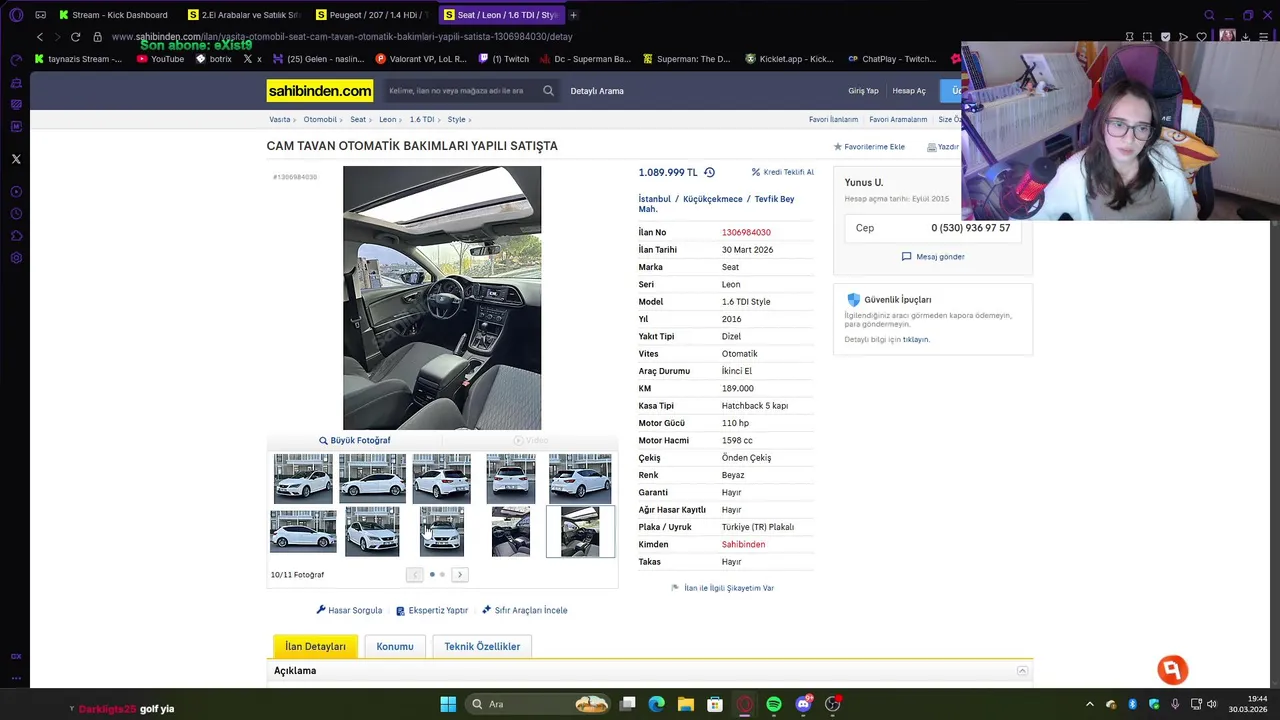The image size is (1280, 720).
Task: Go to previous thumbnail page arrow
Action: [414, 575]
